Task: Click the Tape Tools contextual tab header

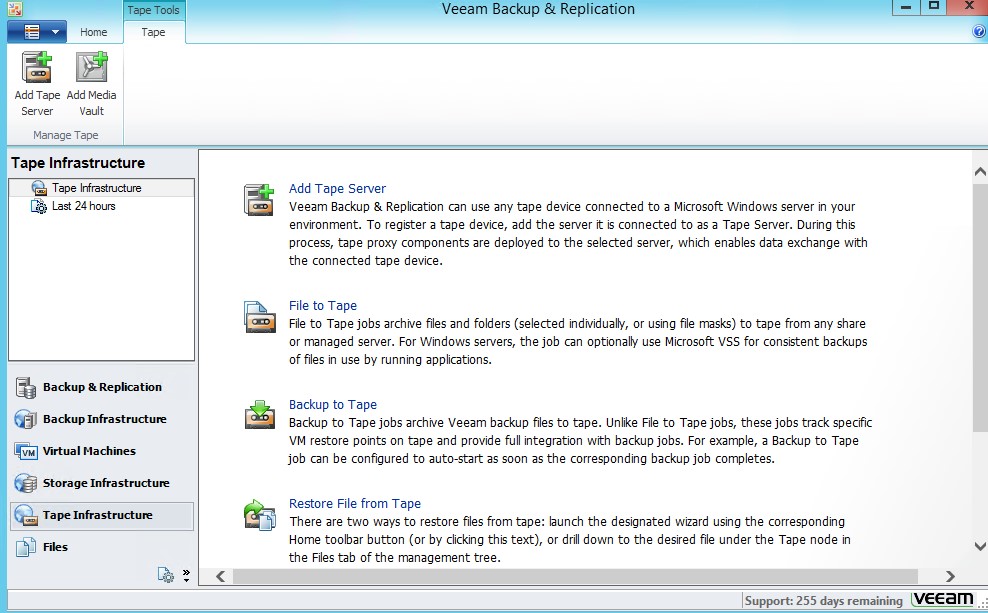Action: pyautogui.click(x=153, y=10)
